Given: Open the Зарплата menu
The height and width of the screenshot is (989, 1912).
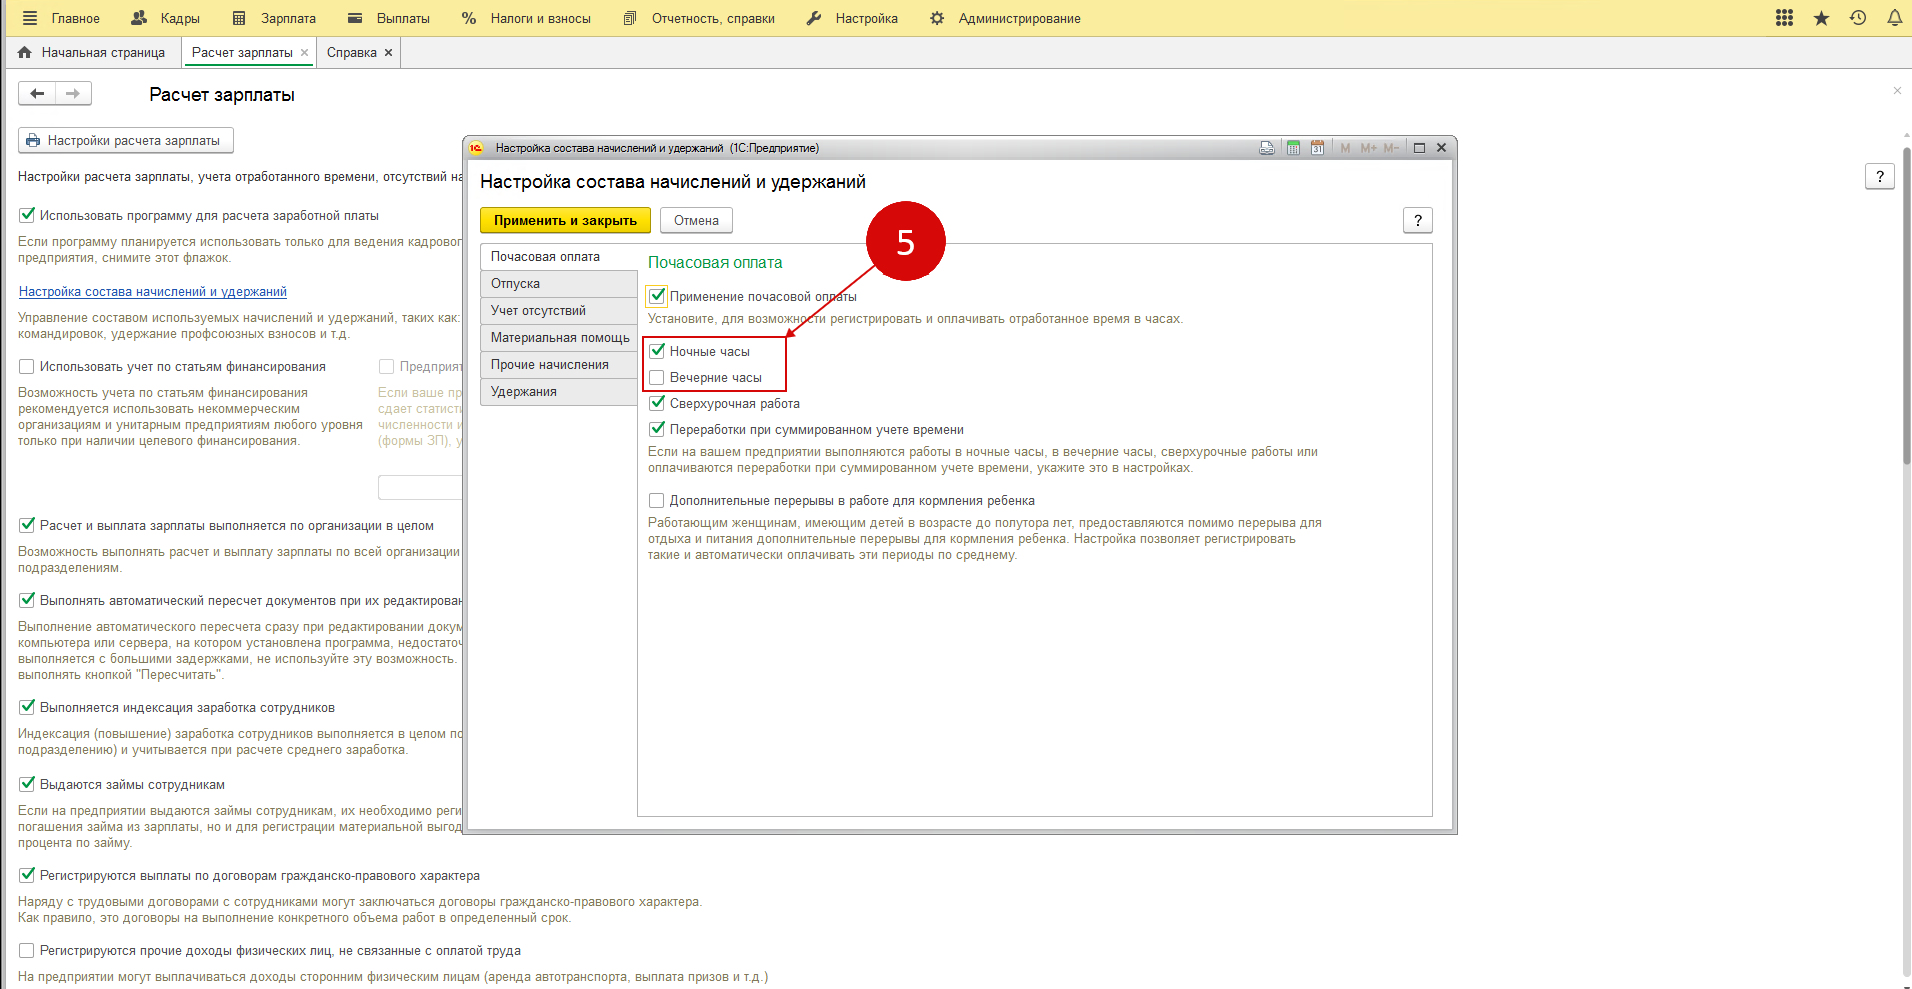Looking at the screenshot, I should click(274, 18).
